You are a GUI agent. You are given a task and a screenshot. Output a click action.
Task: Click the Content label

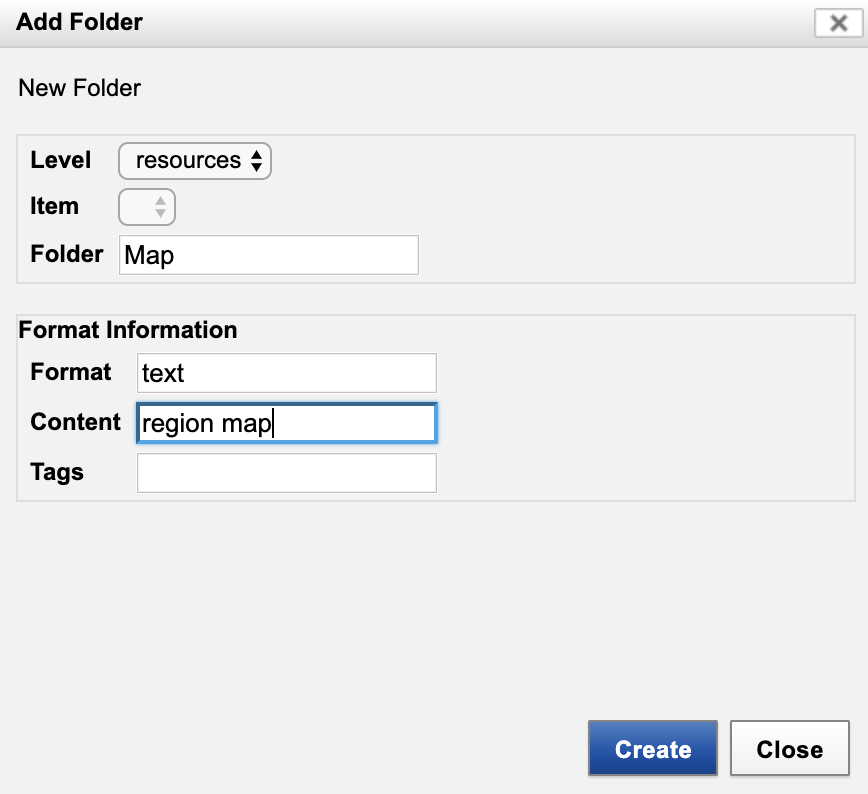76,422
